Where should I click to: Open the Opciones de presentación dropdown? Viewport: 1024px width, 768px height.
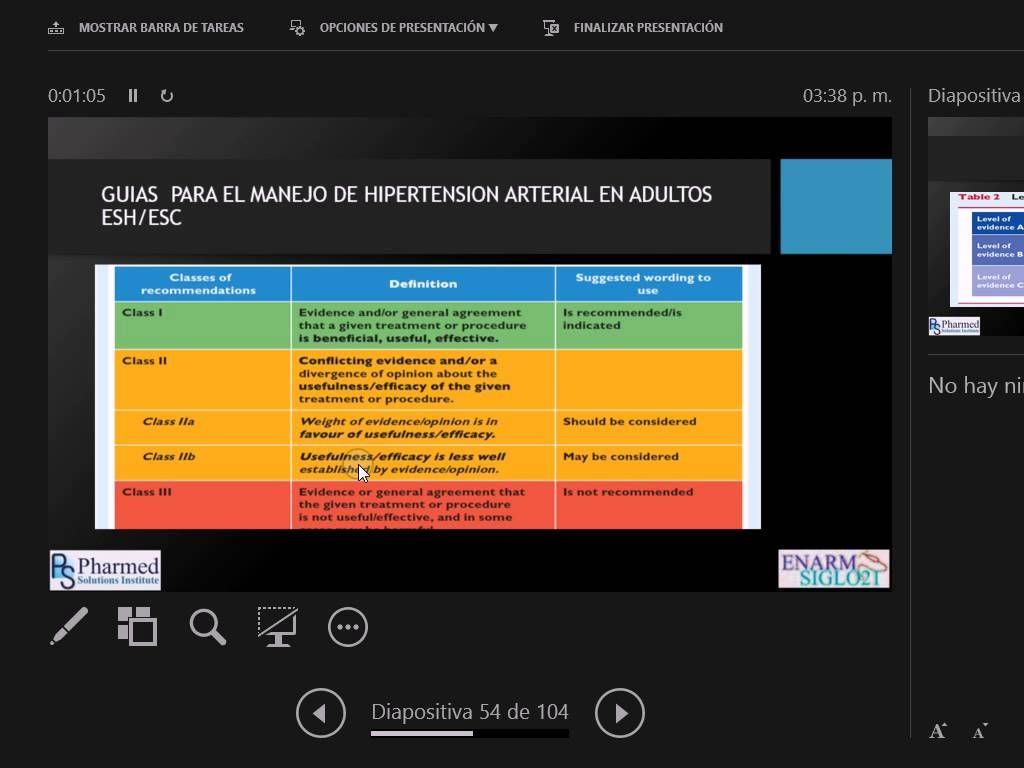coord(408,27)
